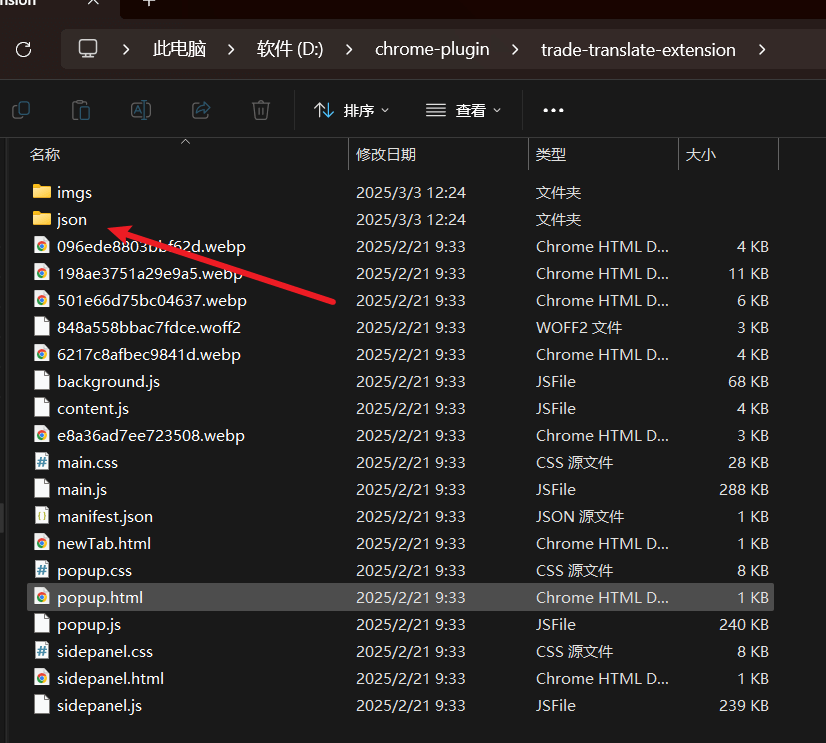Select the imgs folder

tap(74, 192)
